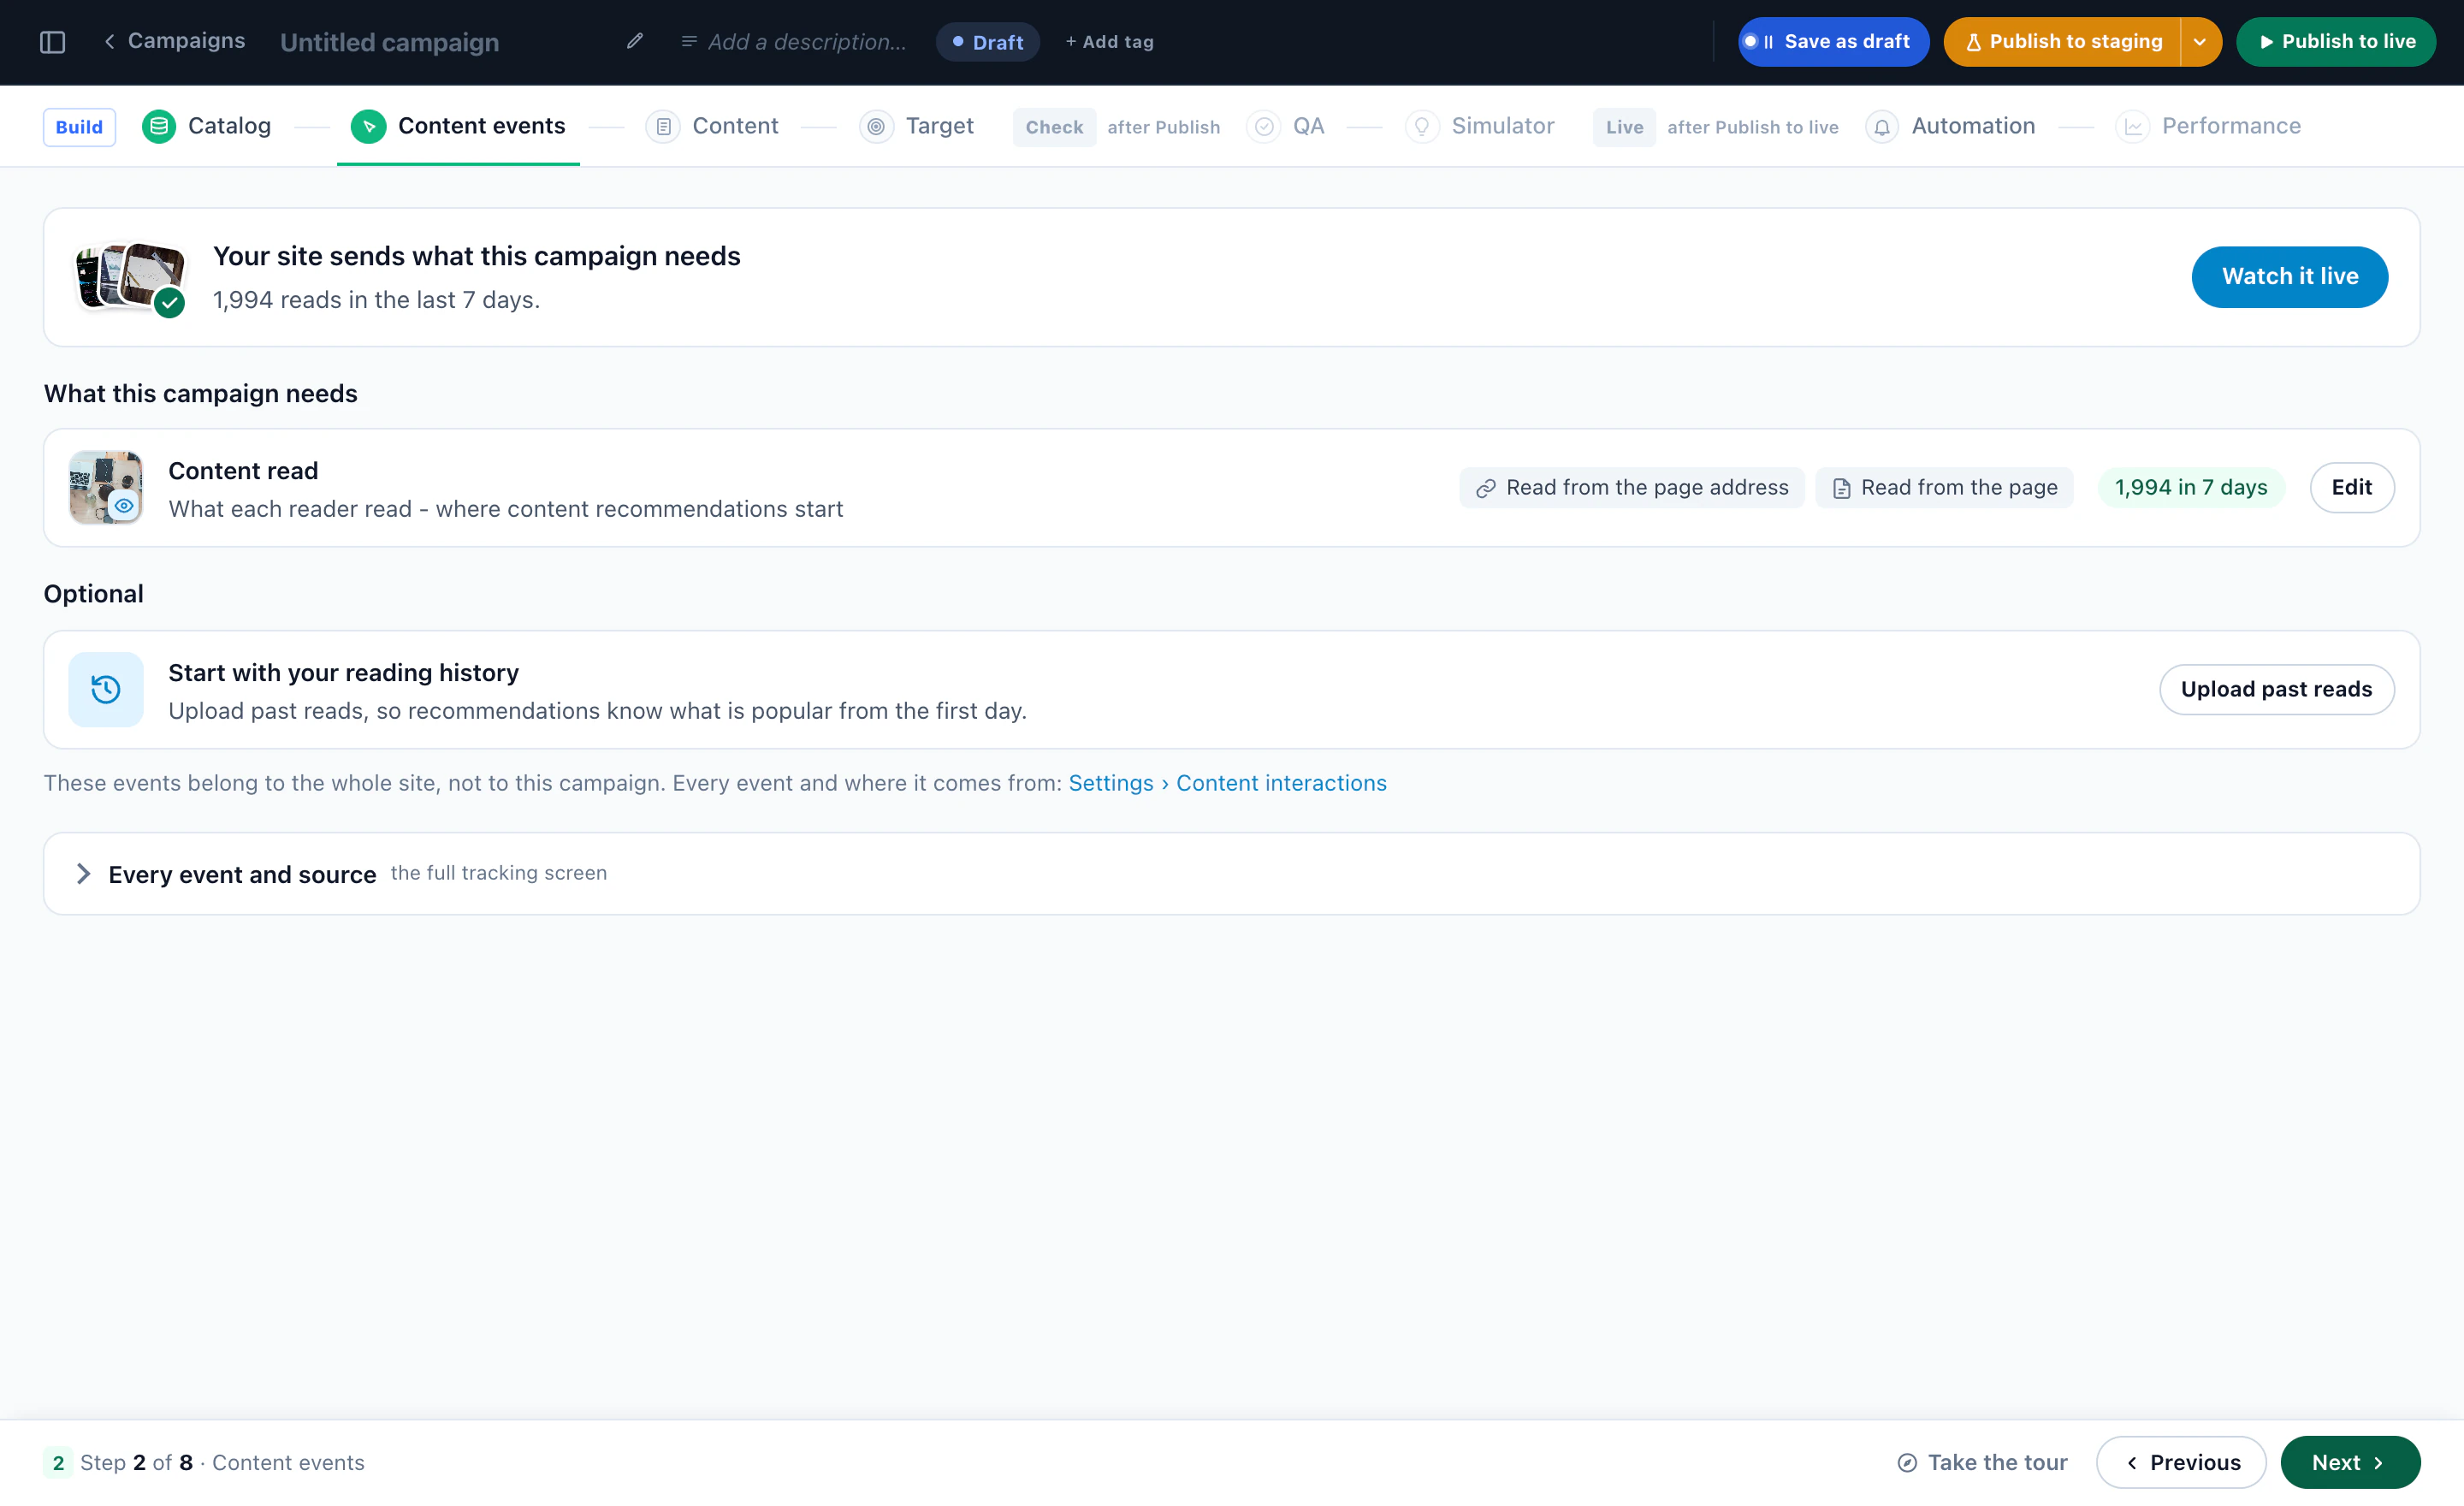Image resolution: width=2464 pixels, height=1506 pixels.
Task: Open the Performance step
Action: click(x=2208, y=126)
